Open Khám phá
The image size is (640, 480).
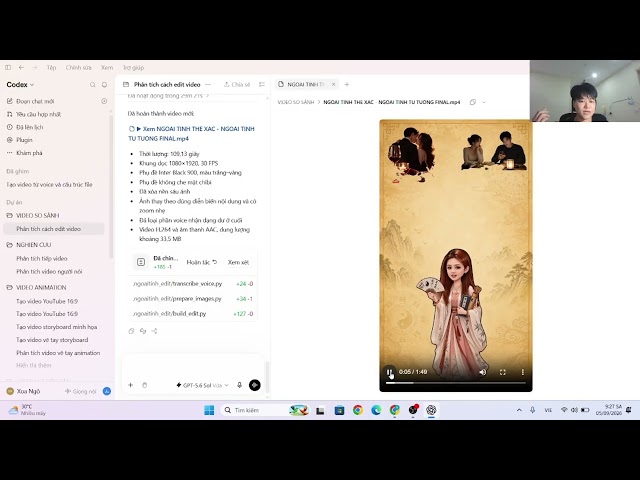coord(29,153)
